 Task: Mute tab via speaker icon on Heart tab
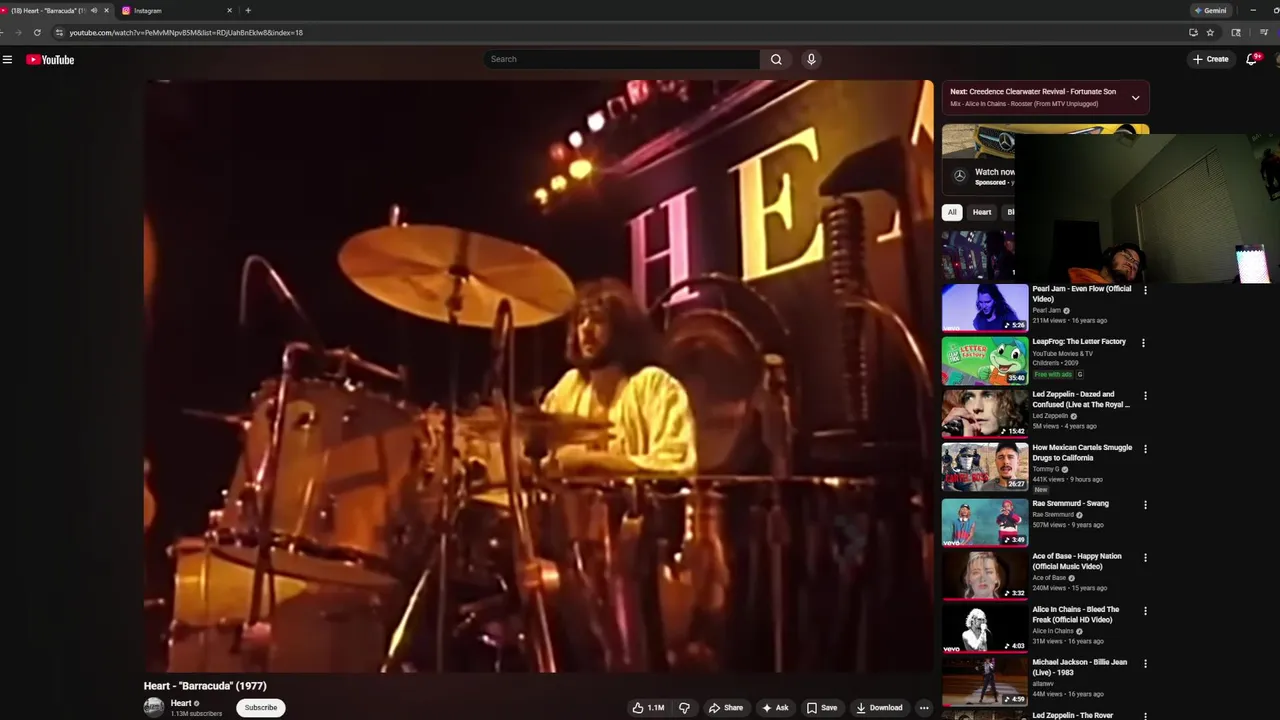(x=94, y=10)
